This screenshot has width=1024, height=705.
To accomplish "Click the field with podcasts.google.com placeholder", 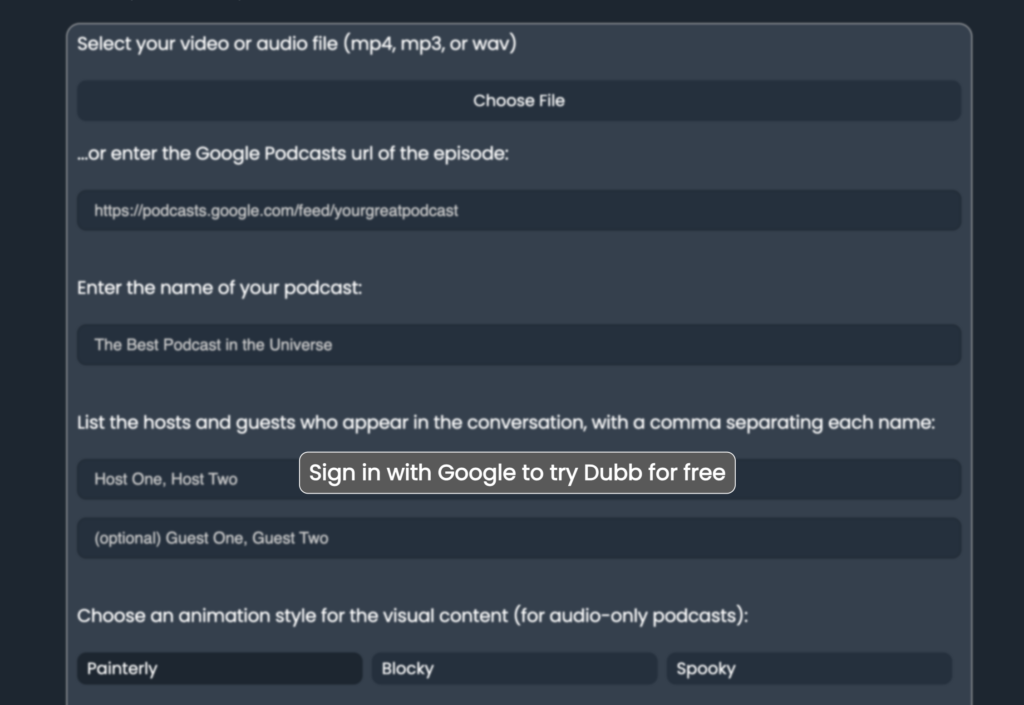I will point(518,211).
